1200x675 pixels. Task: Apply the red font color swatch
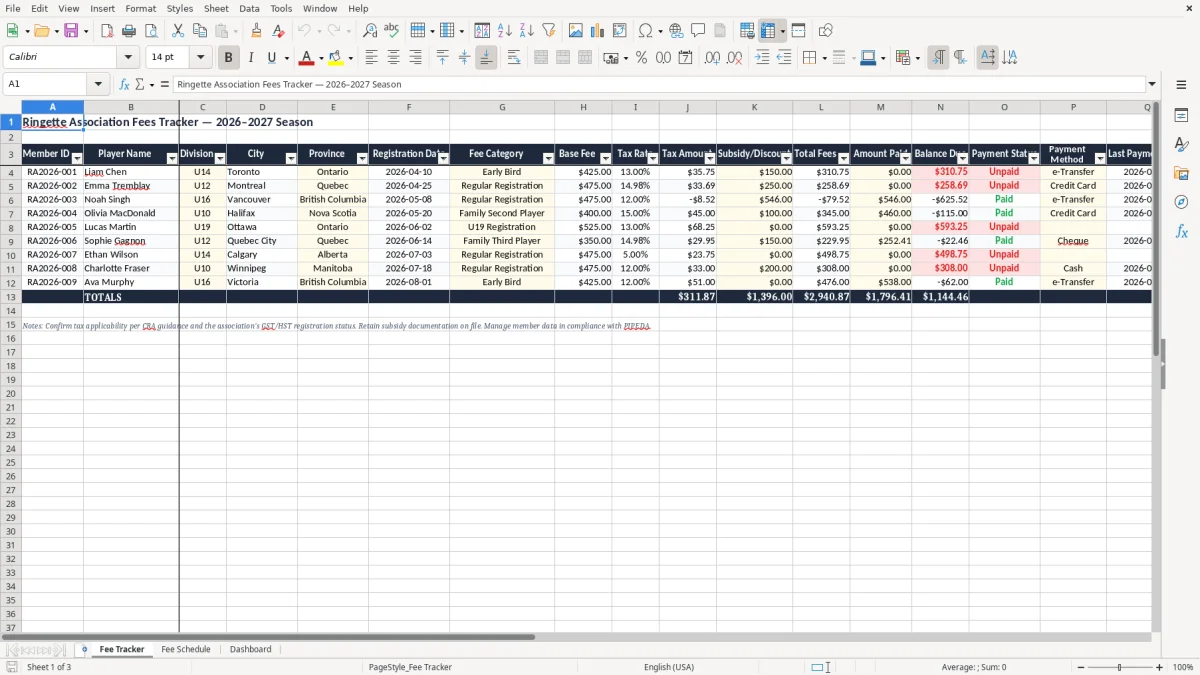click(306, 58)
